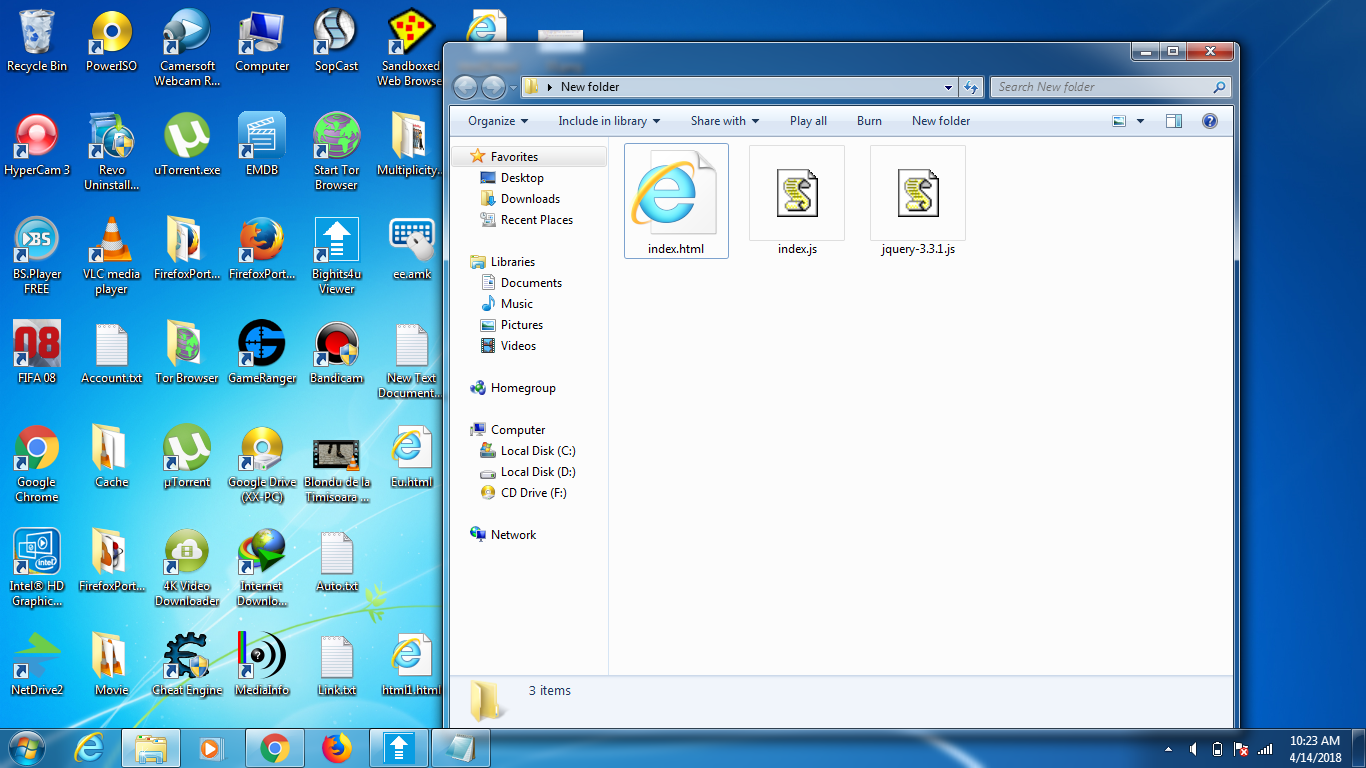The image size is (1366, 768).
Task: Click the Burn toolbar button
Action: click(869, 121)
